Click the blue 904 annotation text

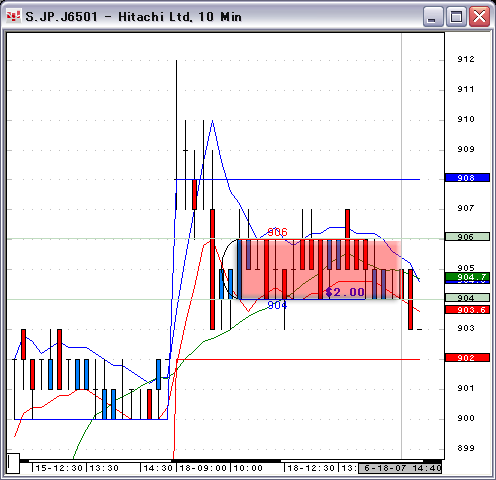click(x=277, y=305)
